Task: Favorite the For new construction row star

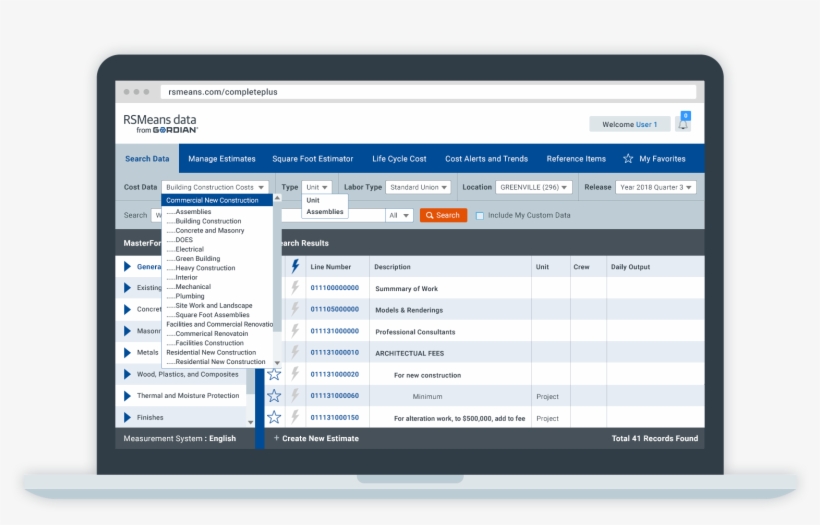Action: tap(274, 374)
